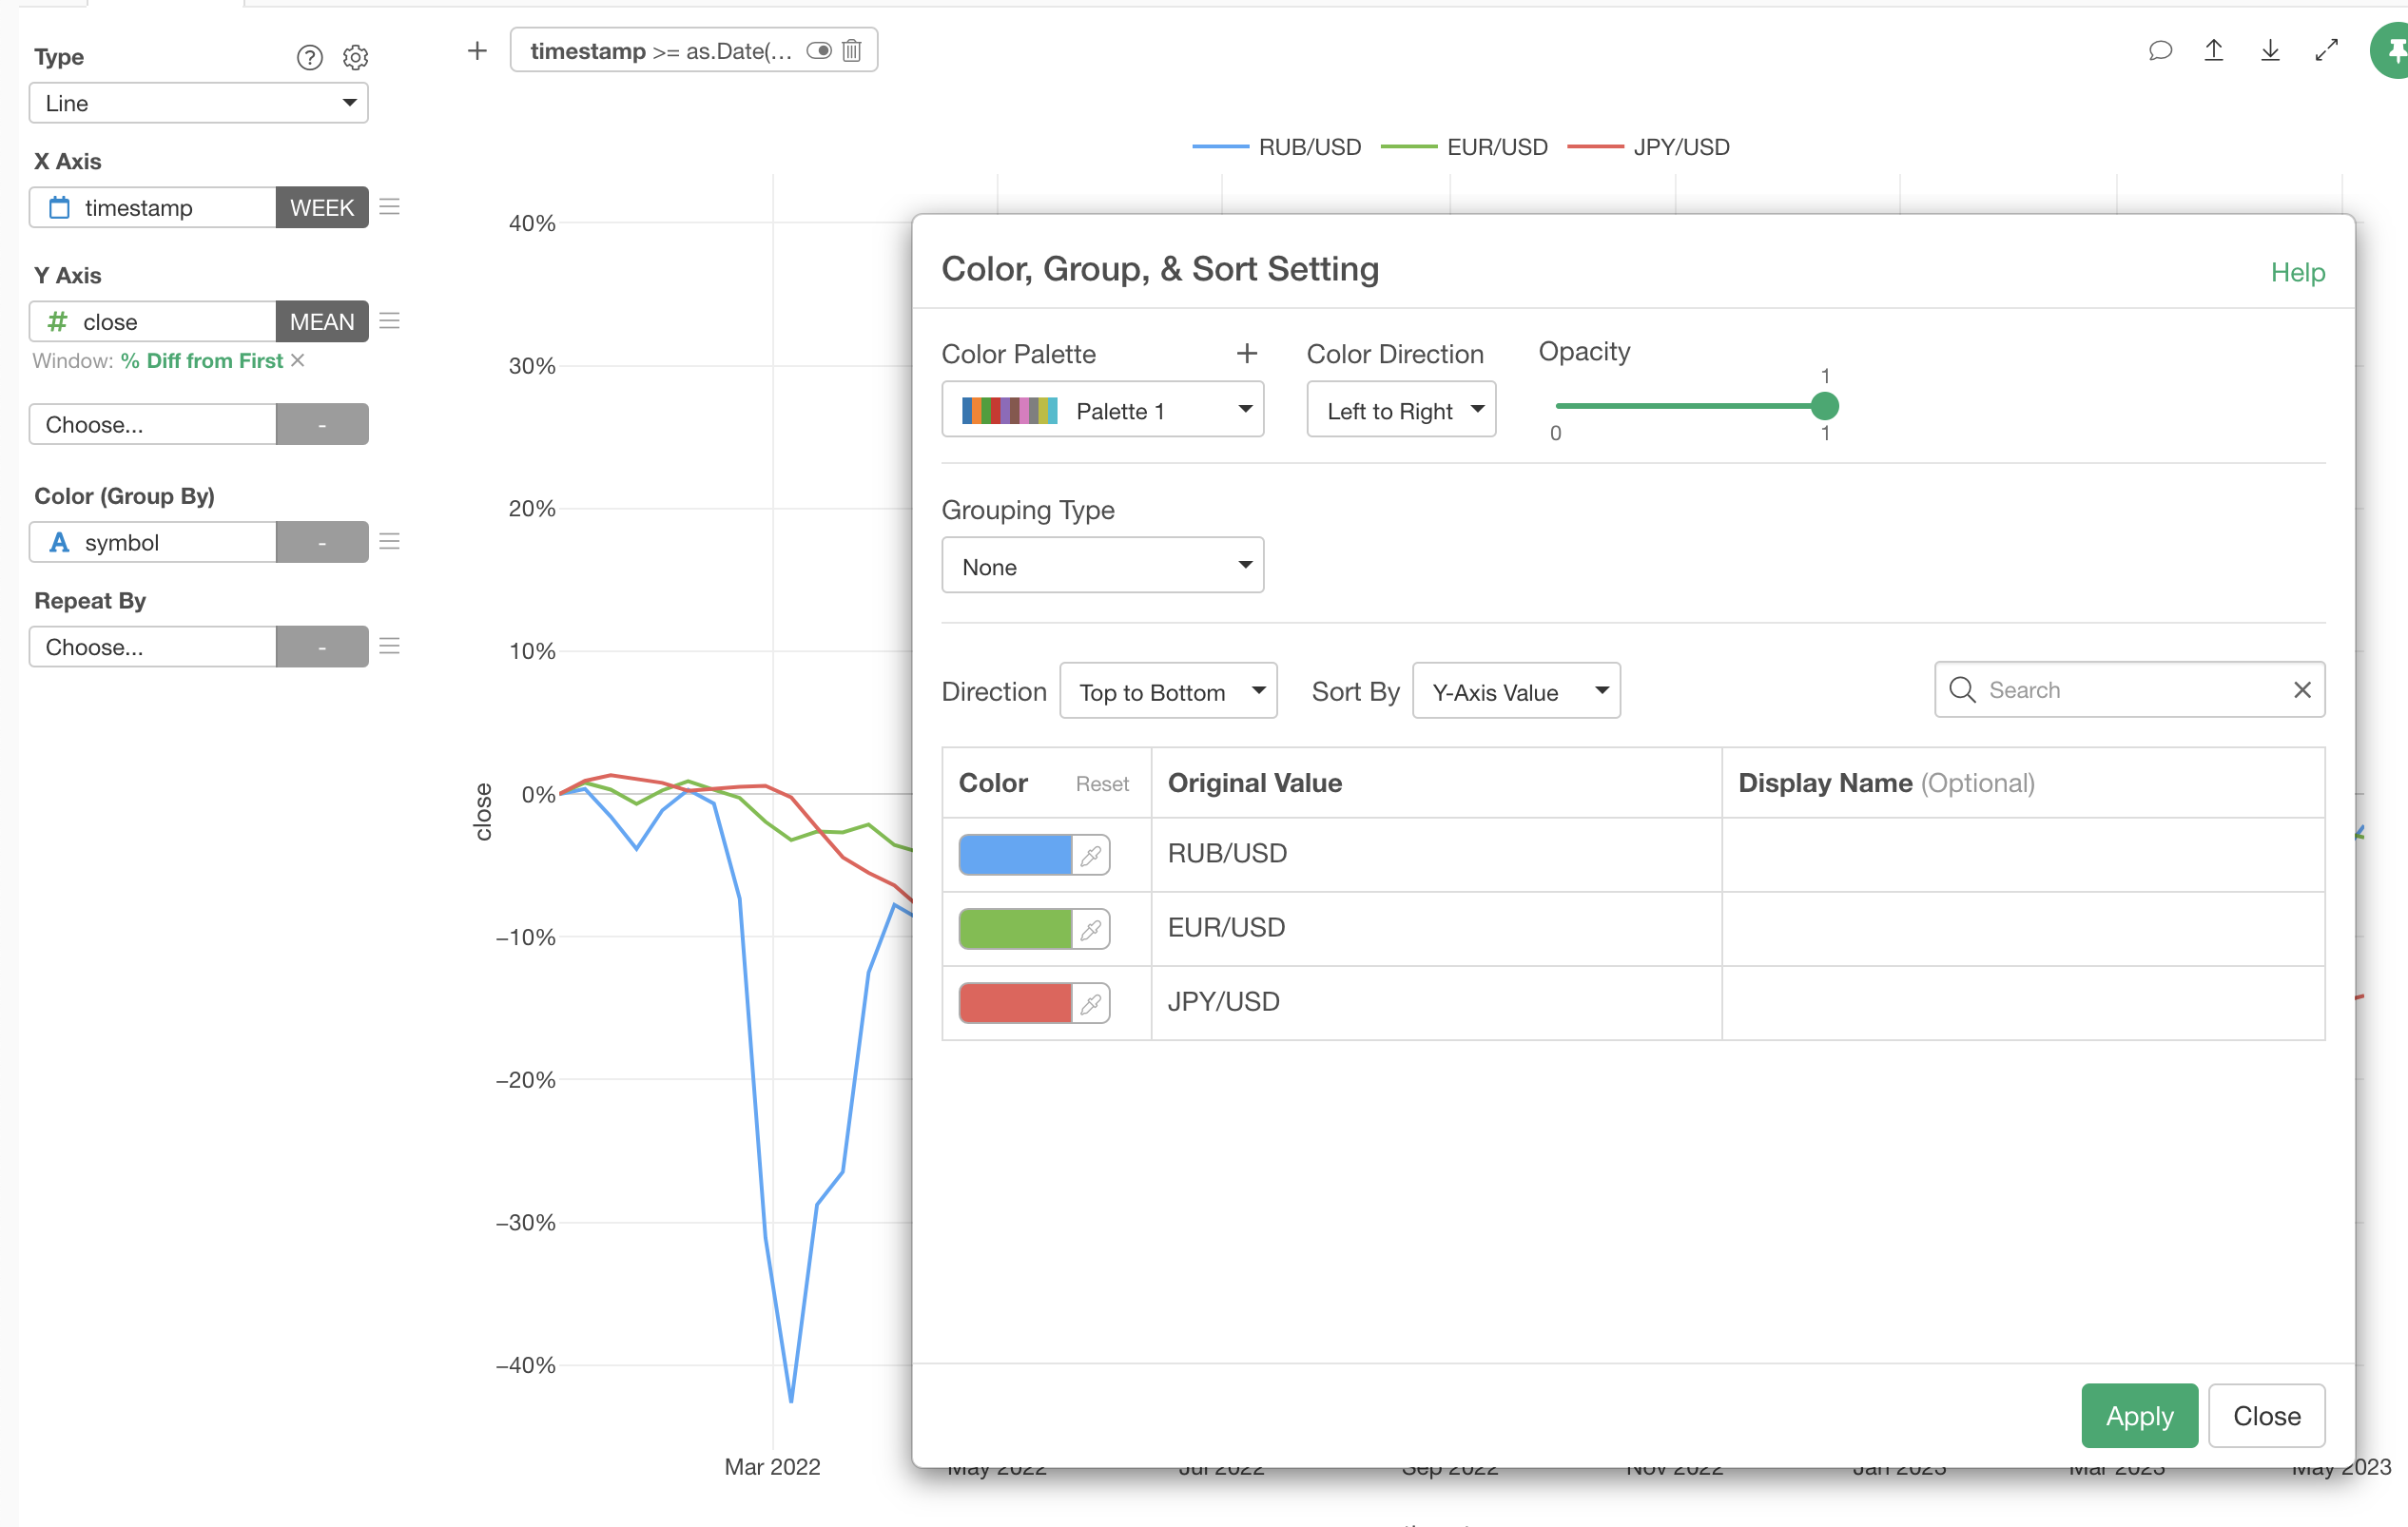Open Y Axis close menu icon
The image size is (2408, 1527).
pyautogui.click(x=390, y=320)
